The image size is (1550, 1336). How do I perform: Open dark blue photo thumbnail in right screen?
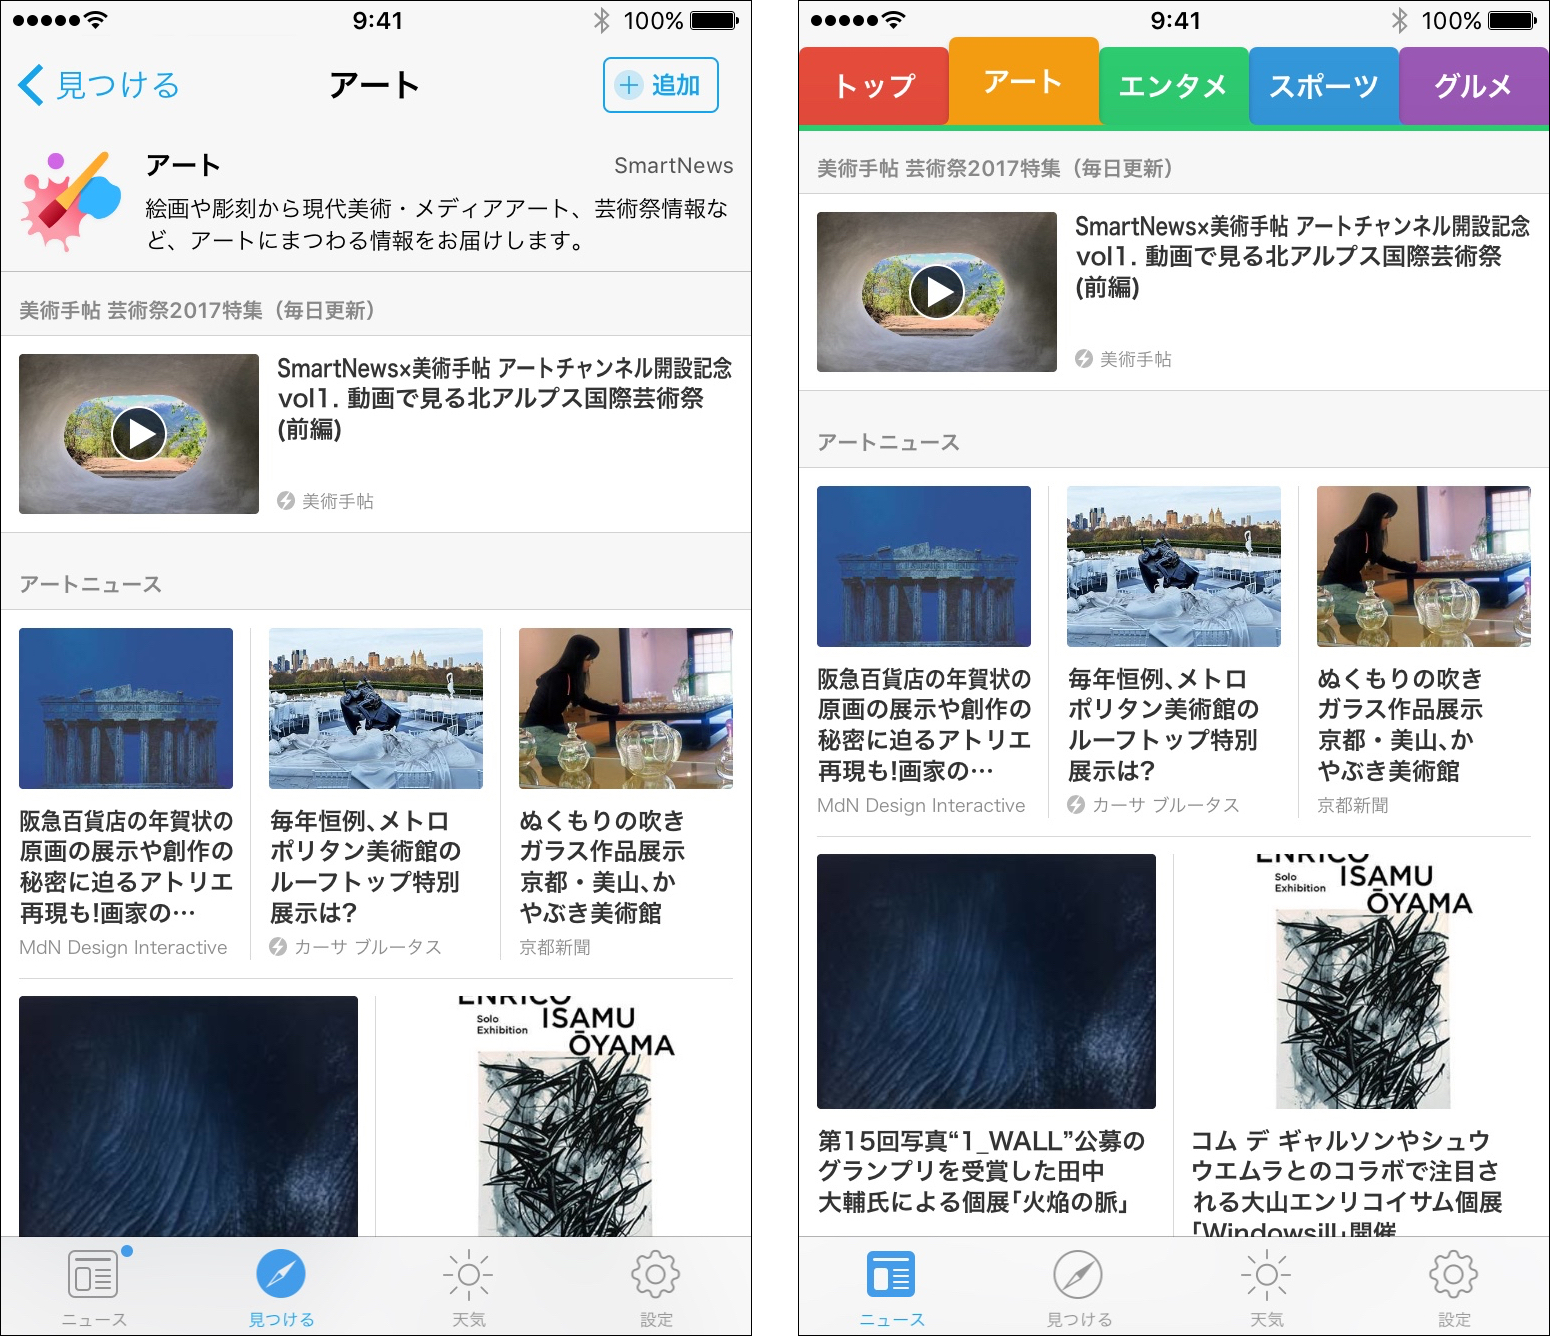[x=986, y=981]
